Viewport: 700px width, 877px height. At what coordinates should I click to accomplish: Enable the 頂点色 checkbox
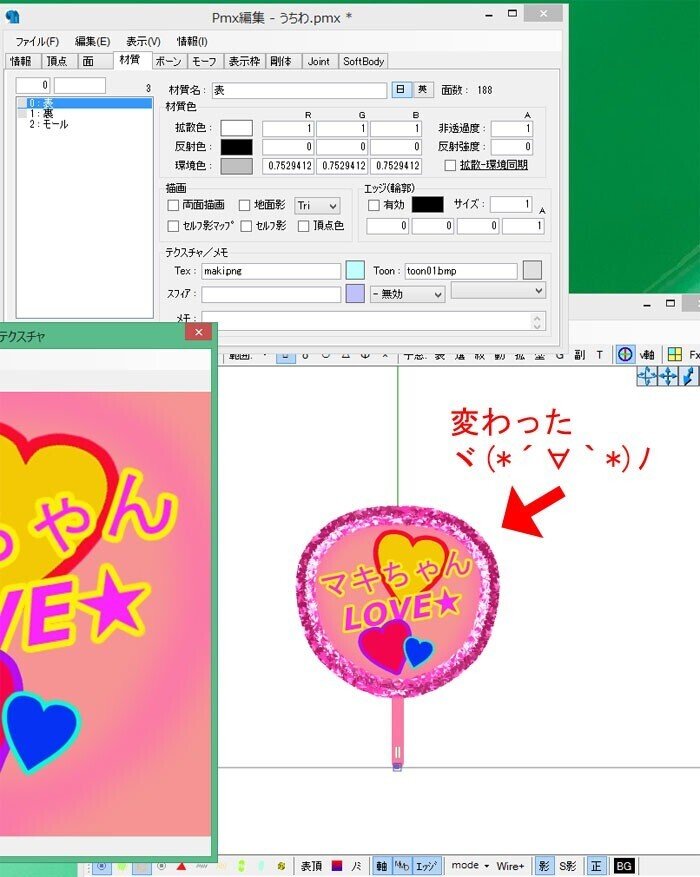click(x=304, y=226)
